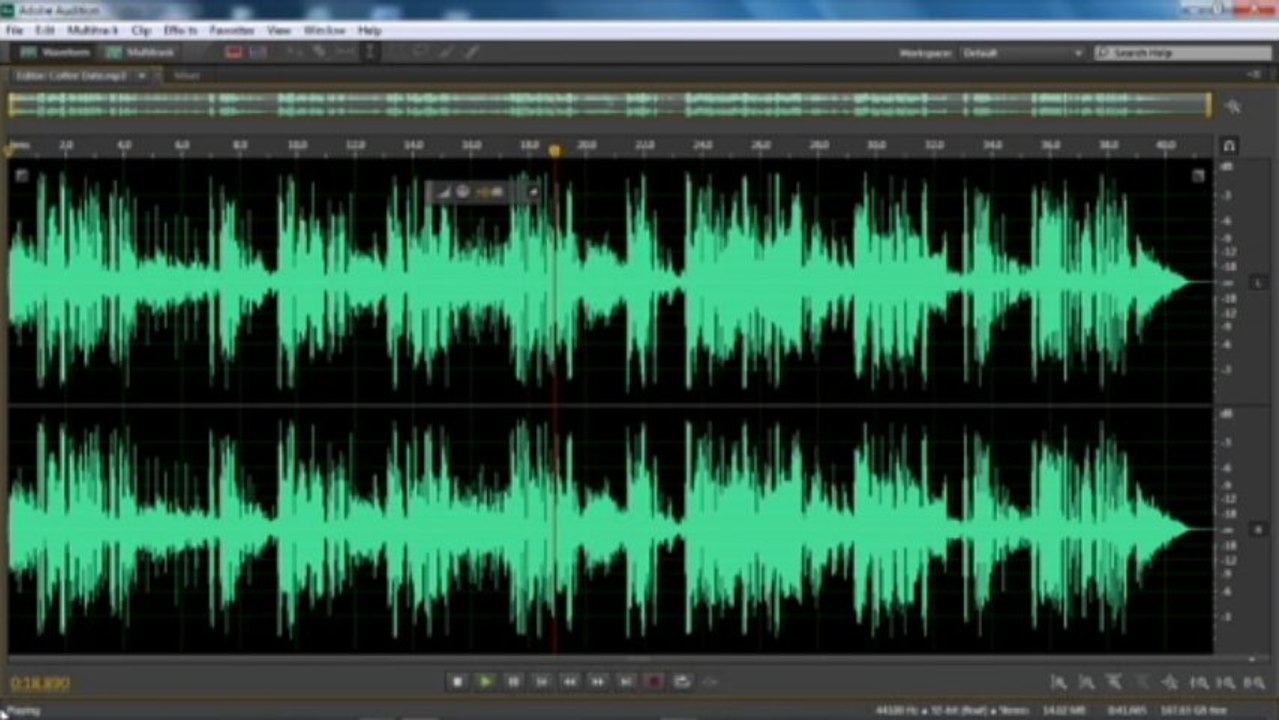Select the Spot Healing Brush tool

(471, 52)
